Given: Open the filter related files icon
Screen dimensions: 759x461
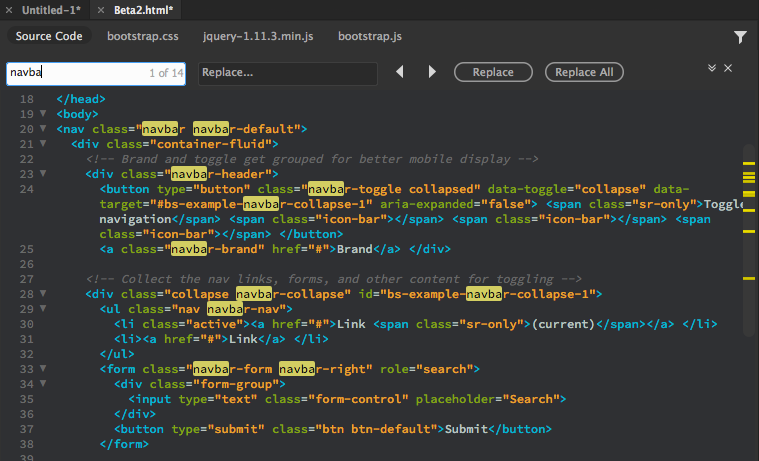Looking at the screenshot, I should pos(740,37).
